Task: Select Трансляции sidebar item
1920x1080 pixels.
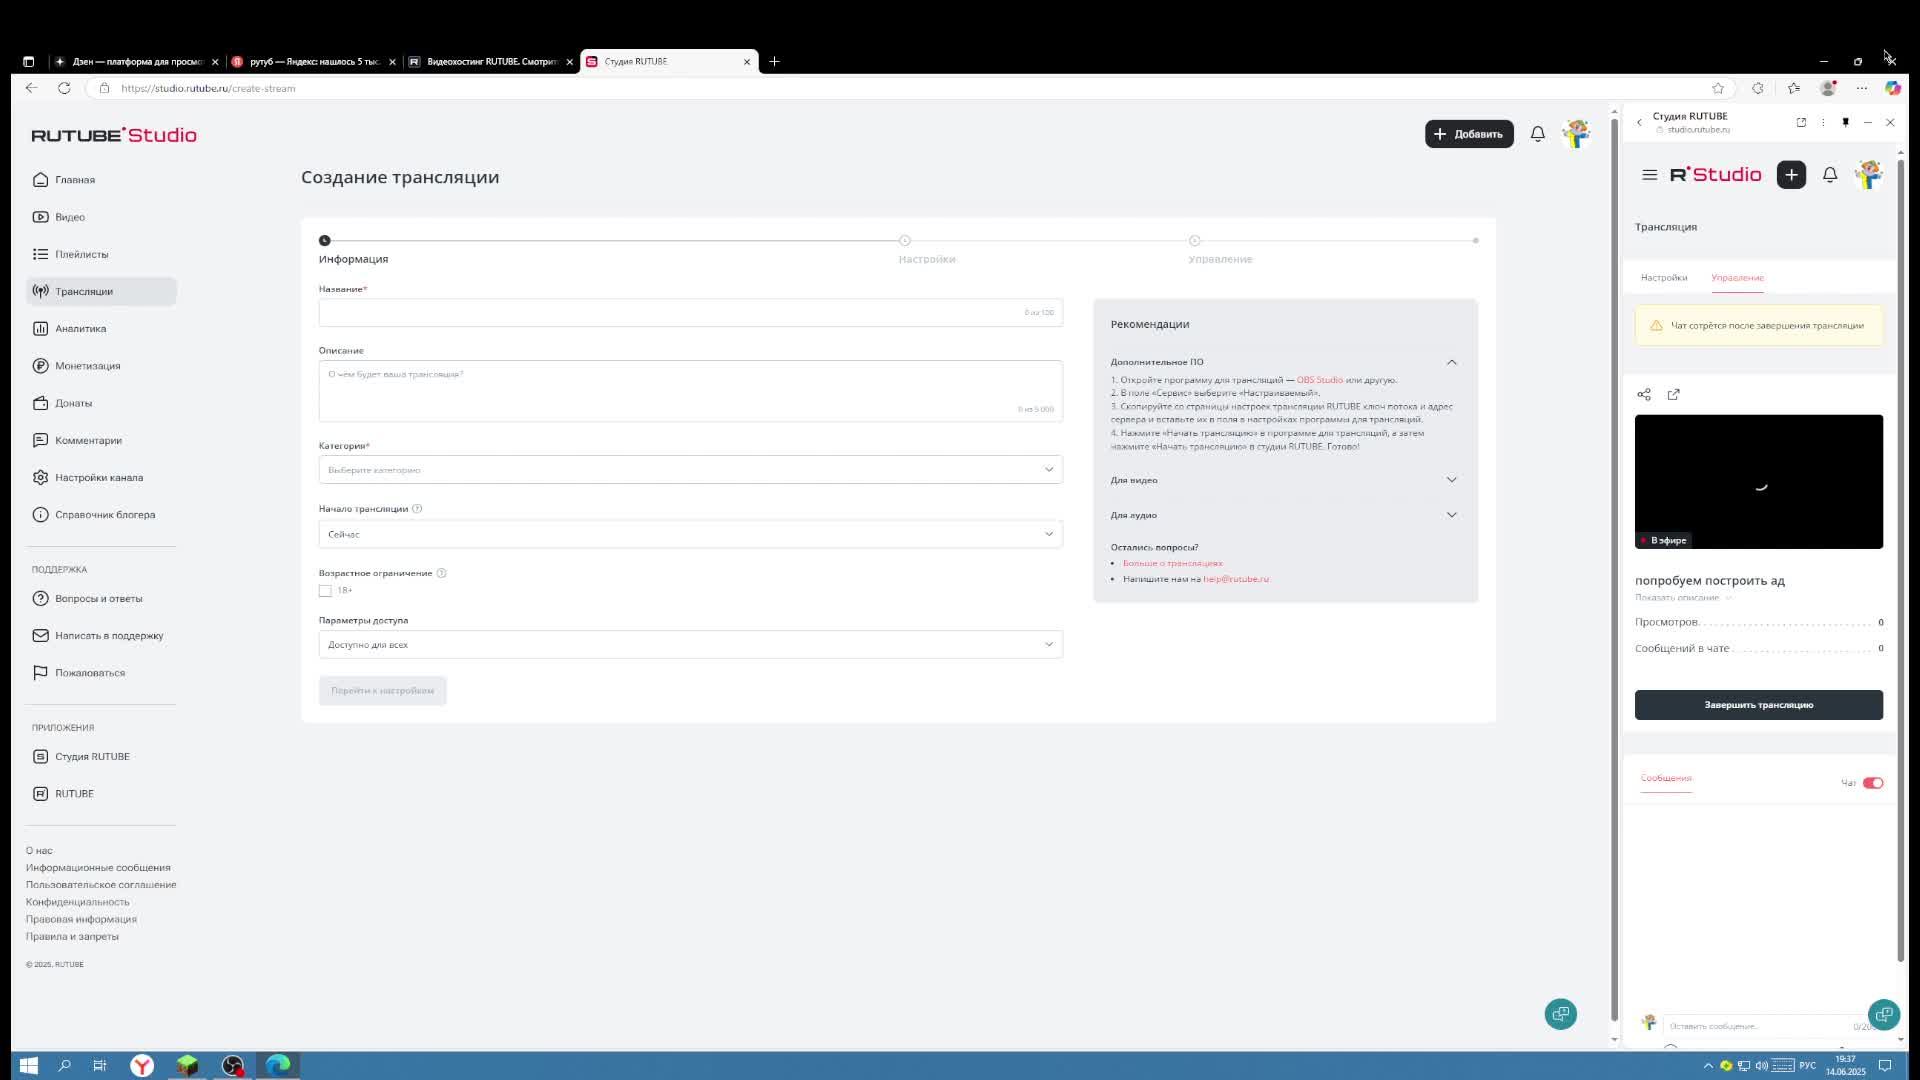Action: click(x=102, y=291)
